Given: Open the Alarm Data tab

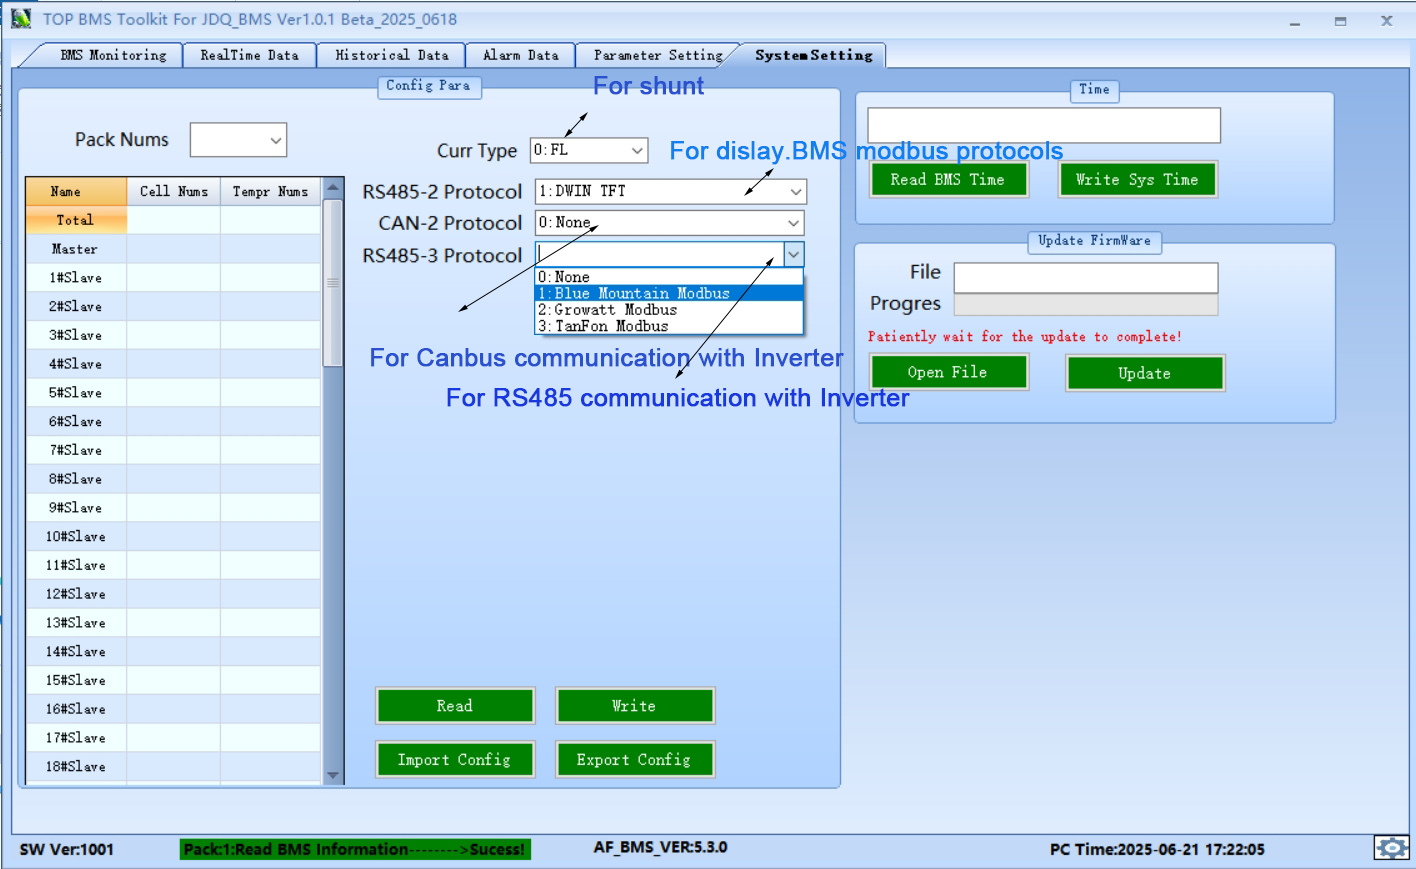Looking at the screenshot, I should pyautogui.click(x=521, y=55).
